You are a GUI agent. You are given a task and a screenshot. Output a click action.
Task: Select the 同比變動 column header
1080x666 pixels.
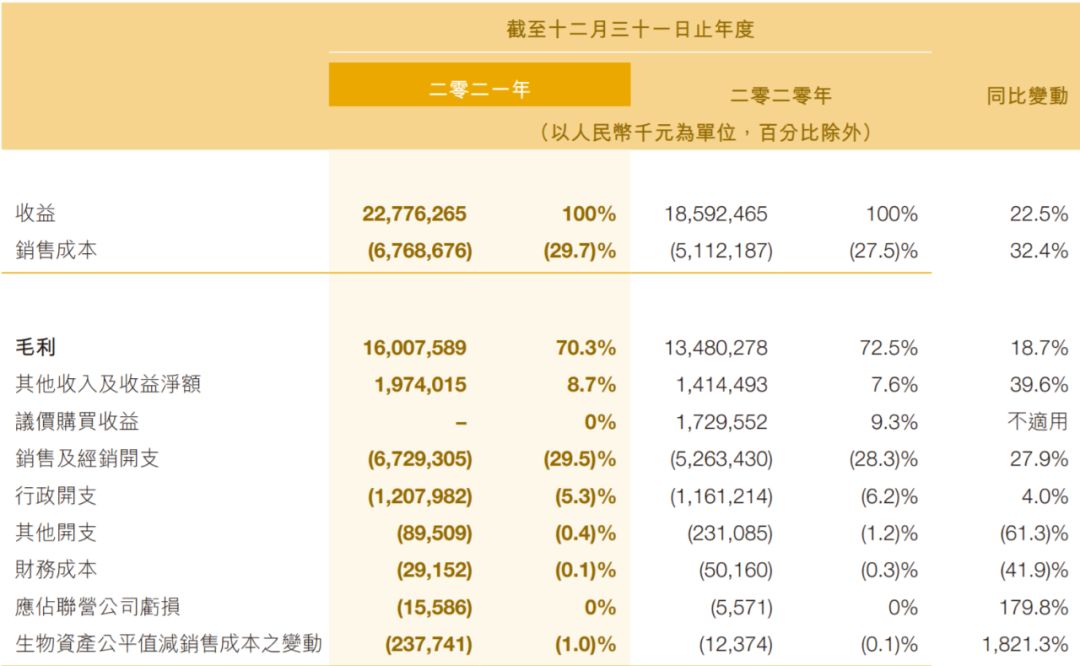click(x=1027, y=96)
